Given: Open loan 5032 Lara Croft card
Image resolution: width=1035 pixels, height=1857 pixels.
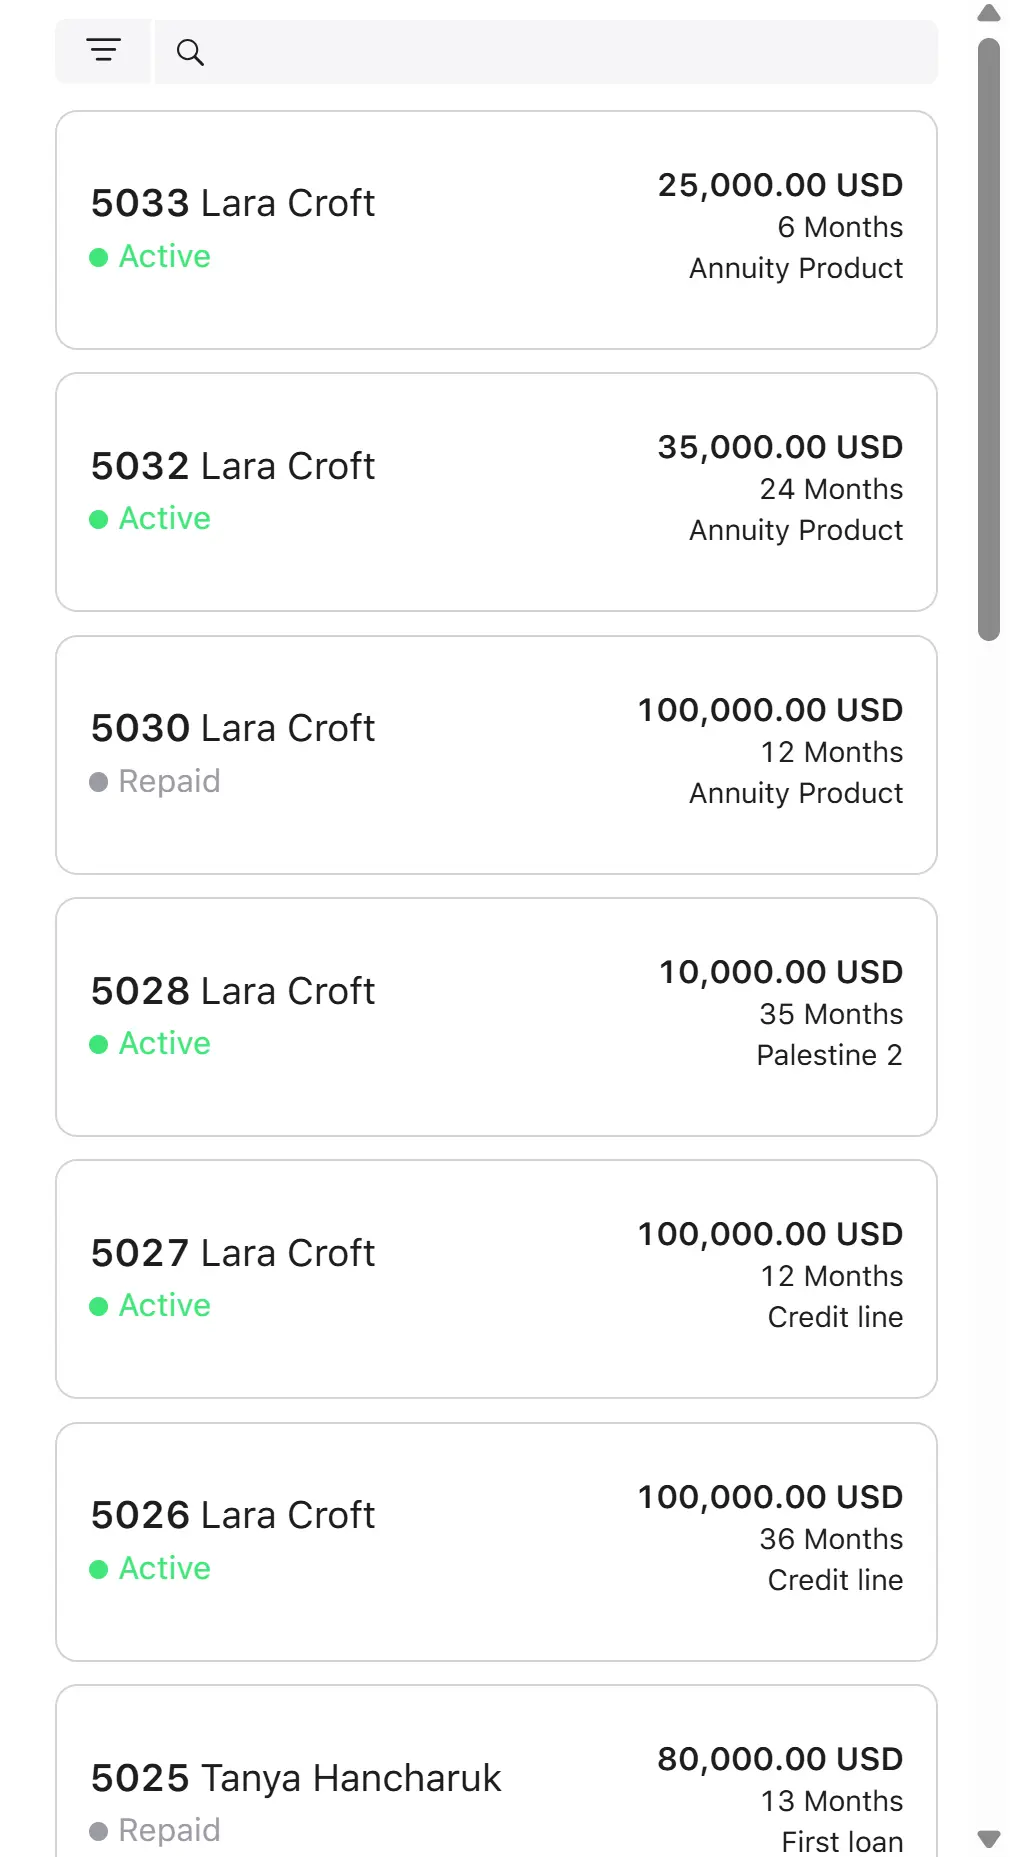Looking at the screenshot, I should click(496, 492).
